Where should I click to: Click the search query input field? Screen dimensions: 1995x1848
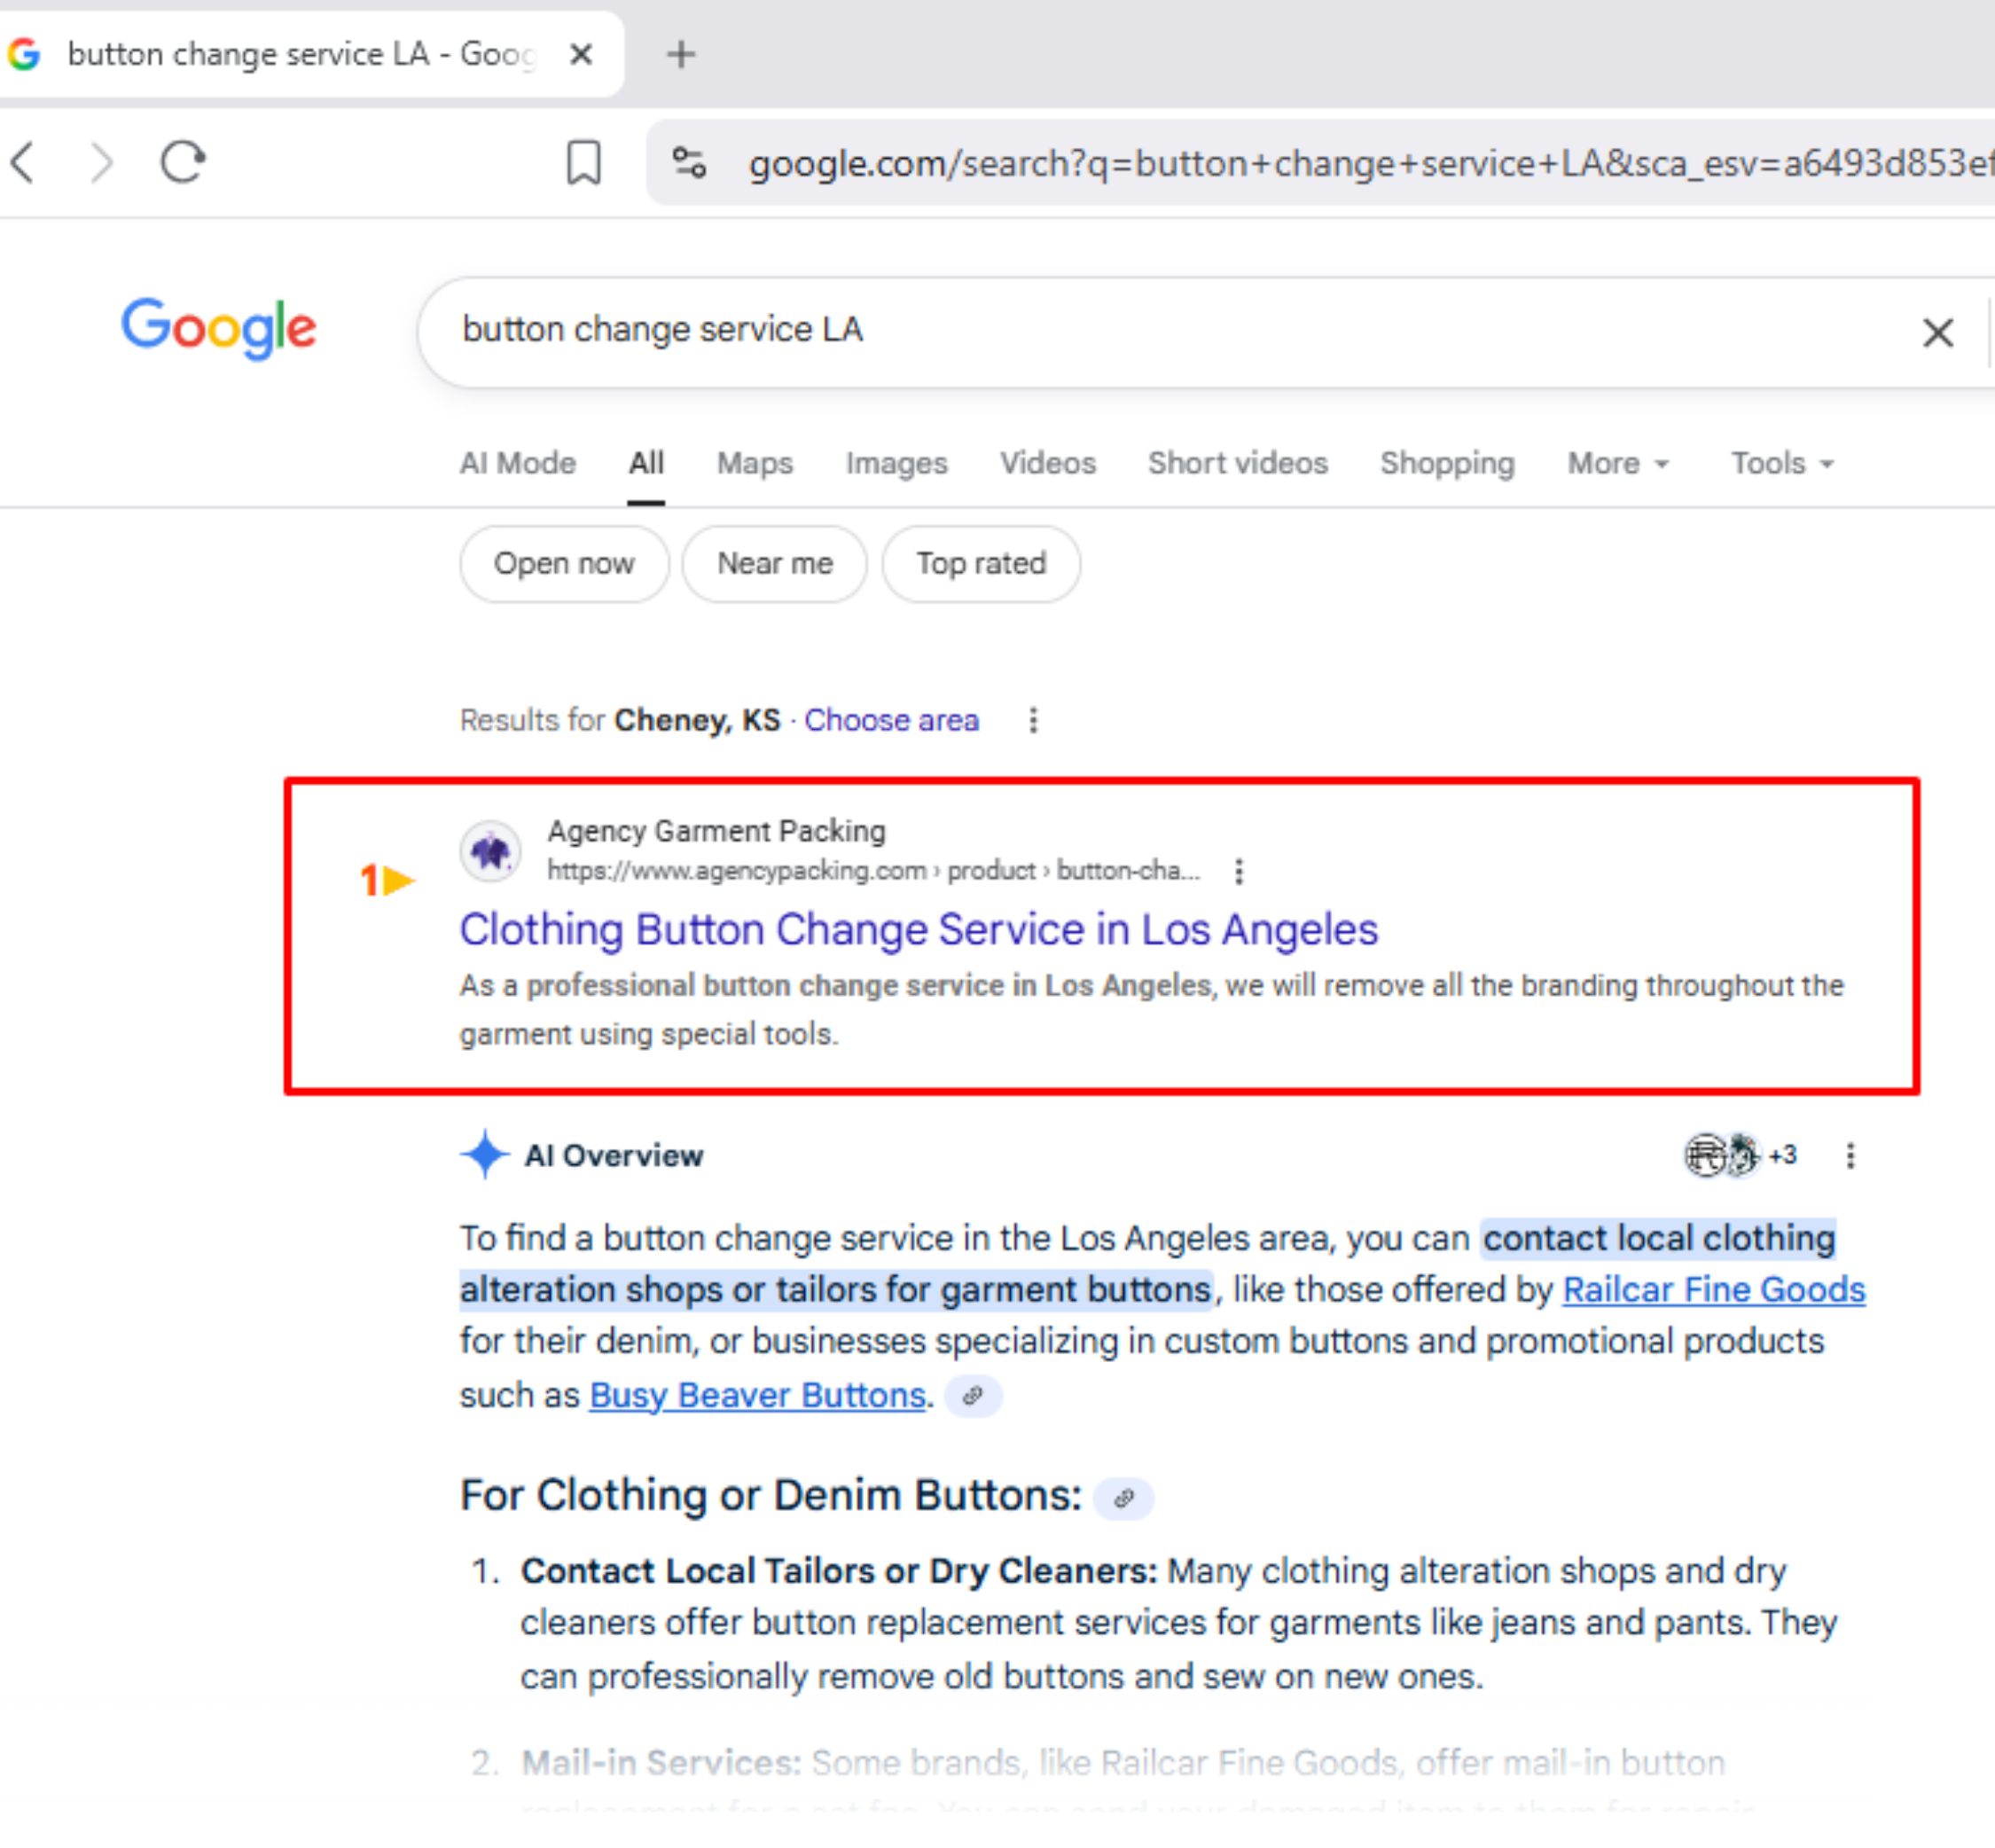point(1100,330)
